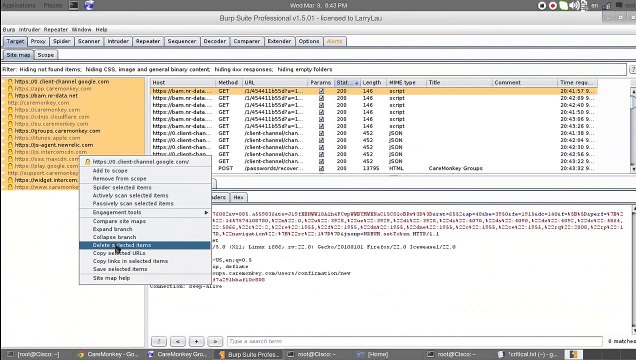Click the previous match '<' button

click(x=178, y=341)
